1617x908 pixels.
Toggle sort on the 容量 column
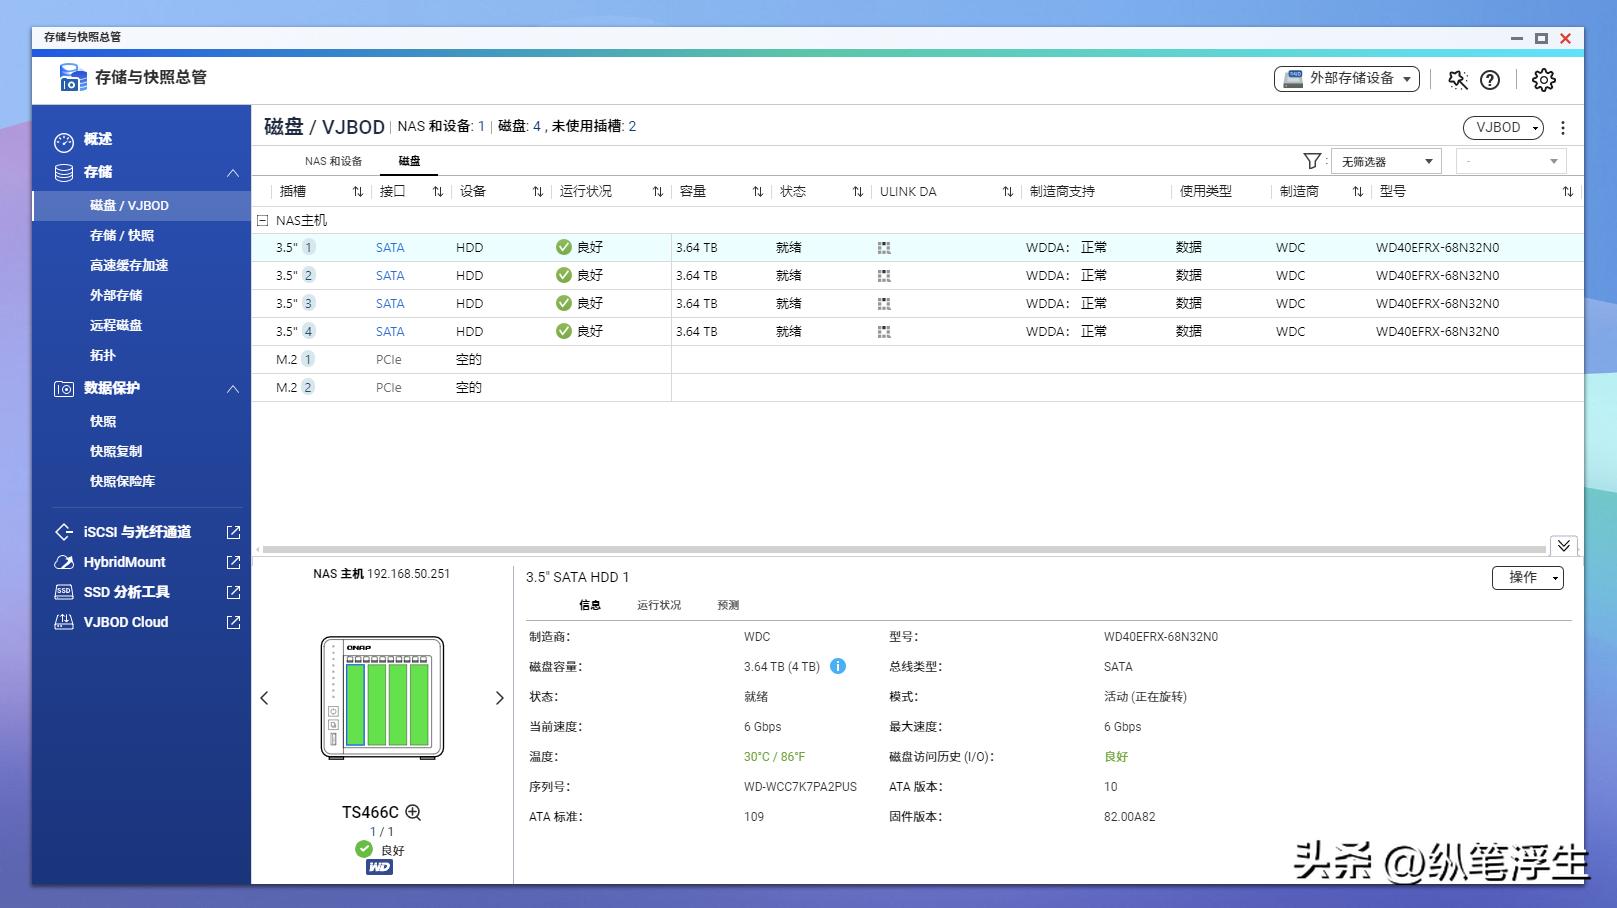pos(756,191)
